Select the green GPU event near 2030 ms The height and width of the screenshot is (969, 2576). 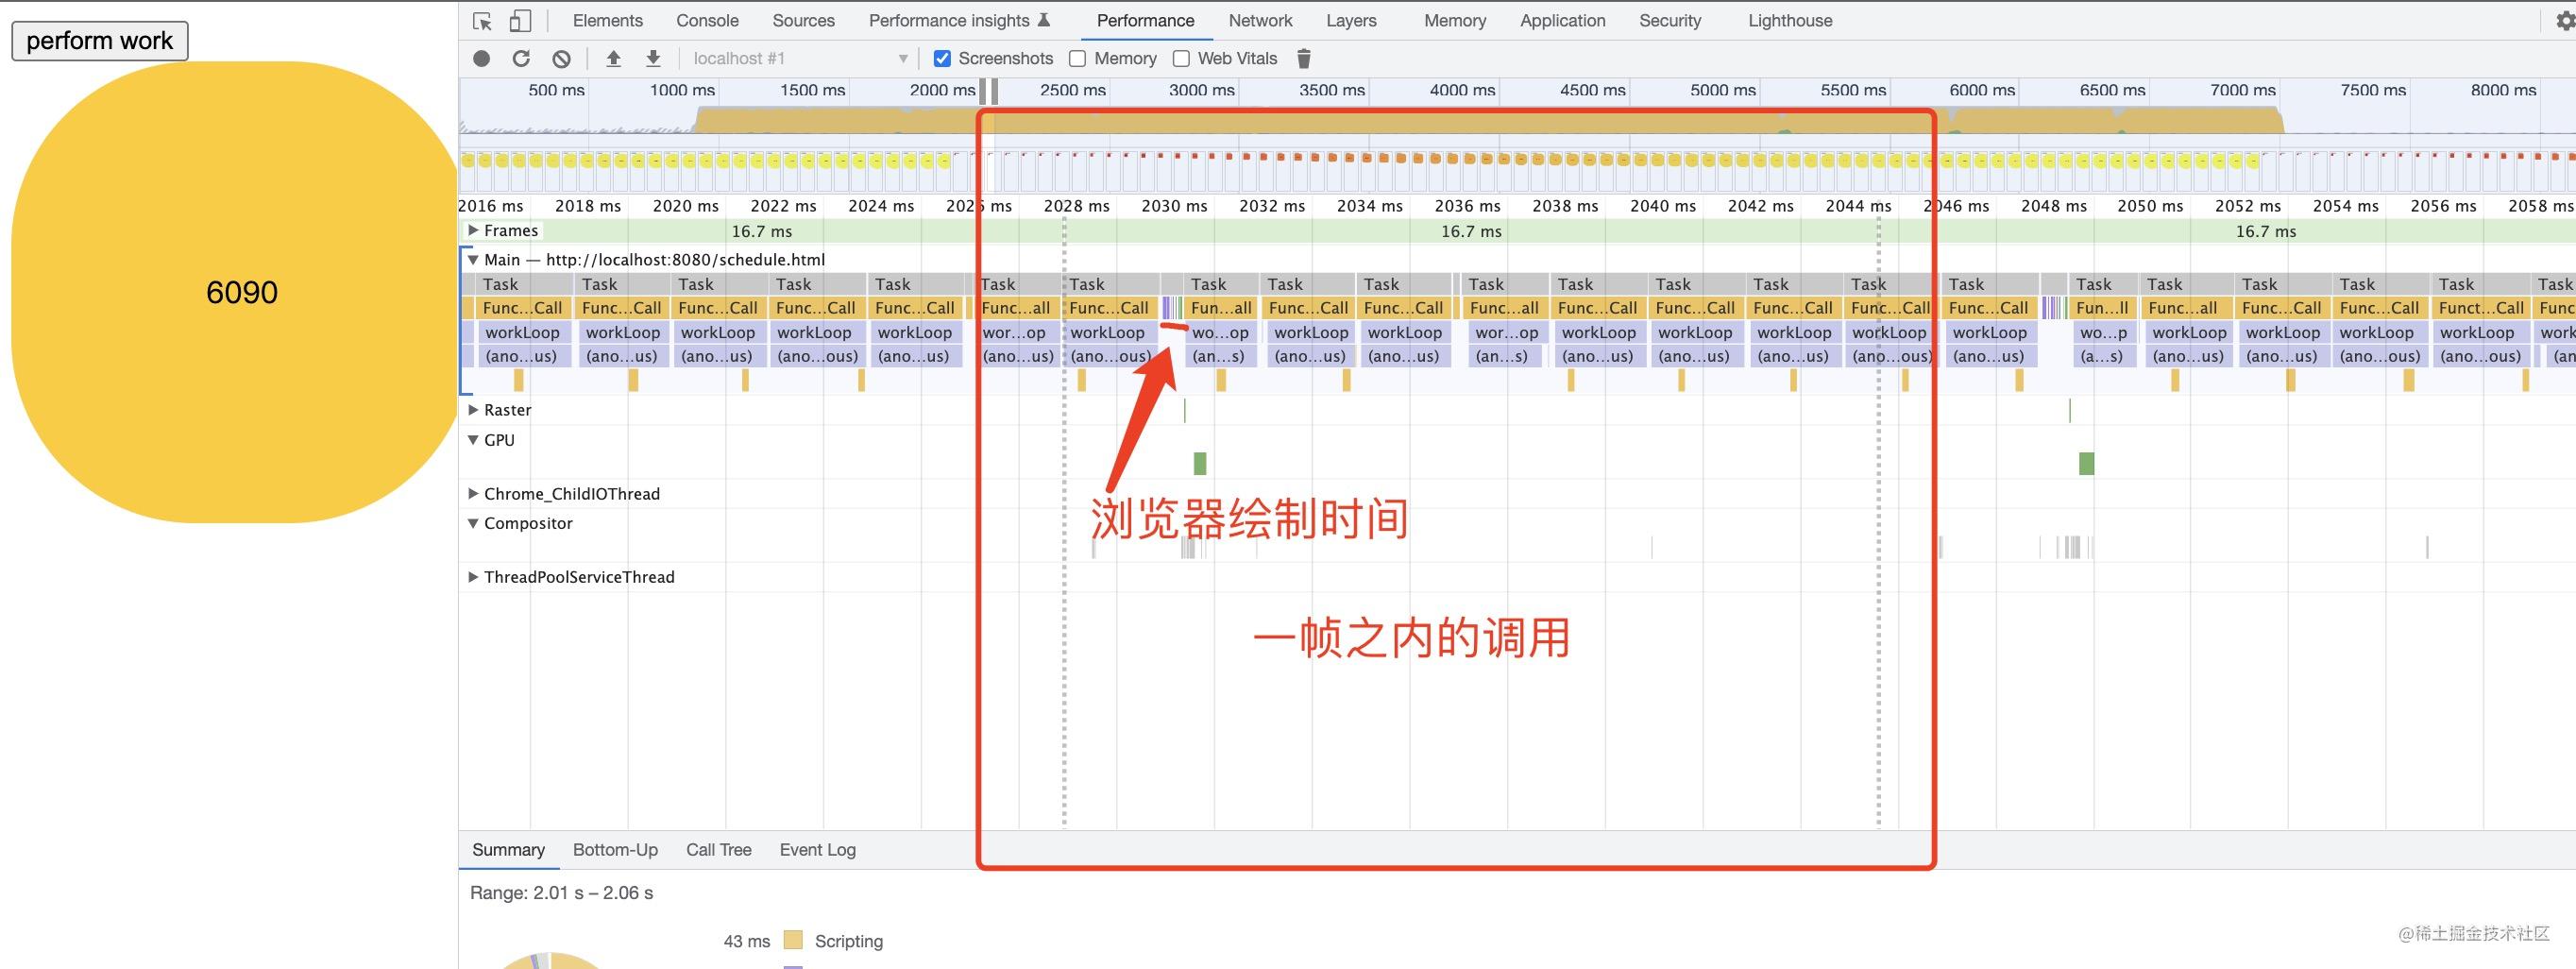[1200, 463]
